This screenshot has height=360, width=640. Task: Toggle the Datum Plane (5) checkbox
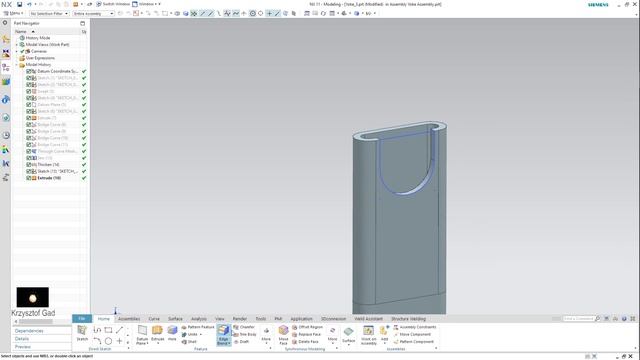click(29, 105)
